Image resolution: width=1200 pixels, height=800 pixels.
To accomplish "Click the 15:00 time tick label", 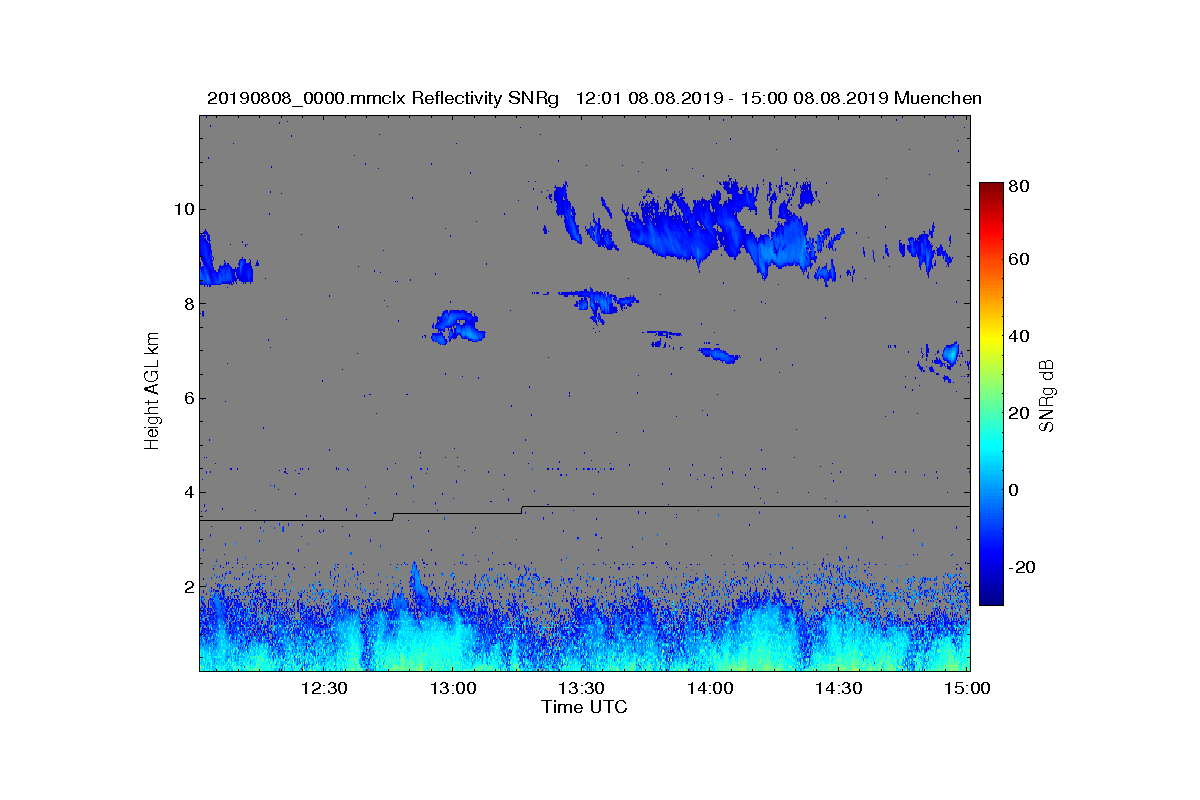I will point(967,688).
